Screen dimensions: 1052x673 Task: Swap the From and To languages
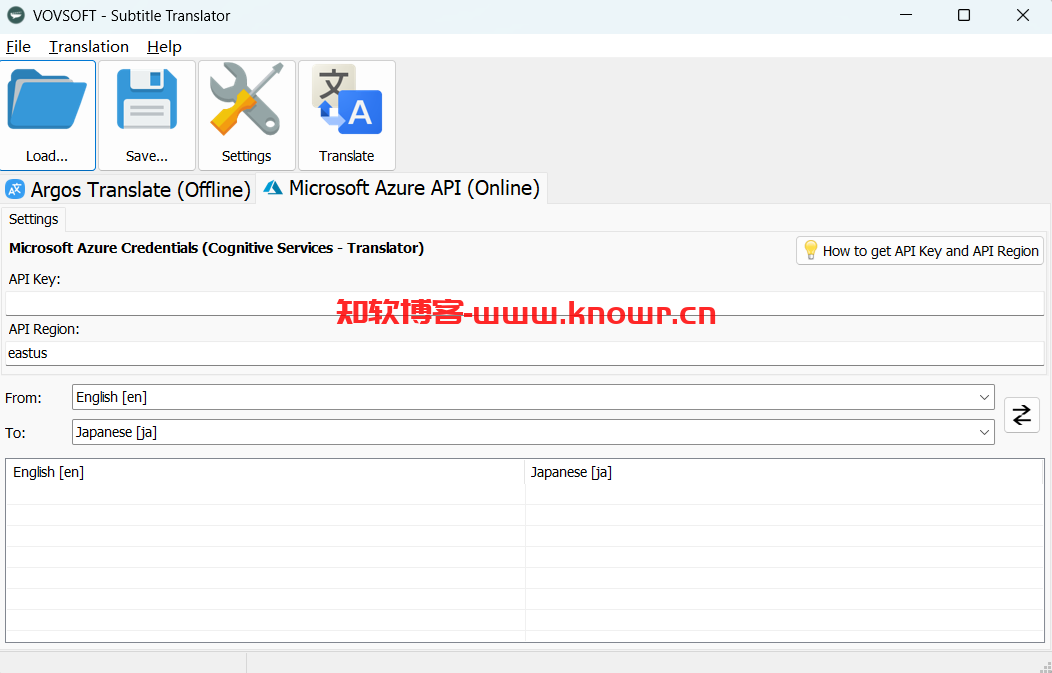coord(1021,415)
